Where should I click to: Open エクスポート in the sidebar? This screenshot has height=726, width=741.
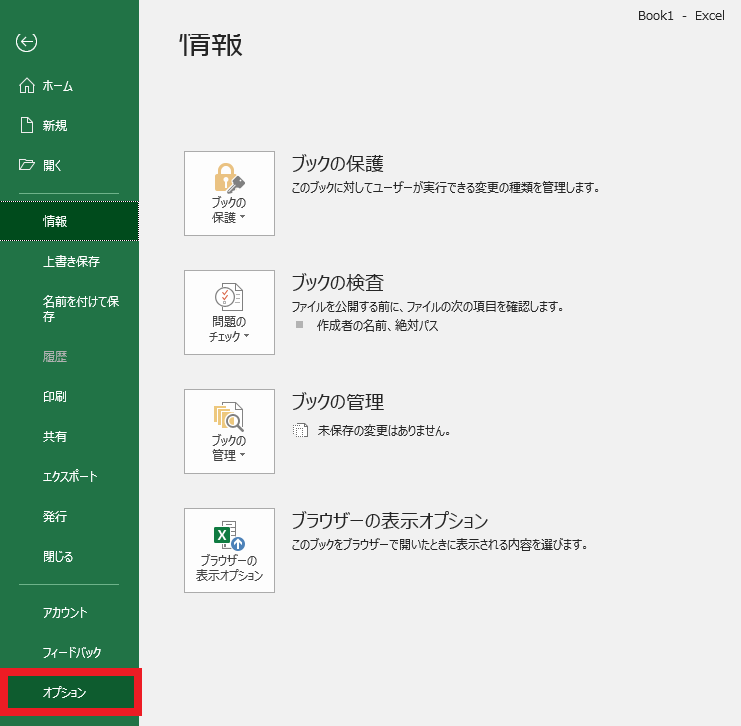tap(69, 476)
